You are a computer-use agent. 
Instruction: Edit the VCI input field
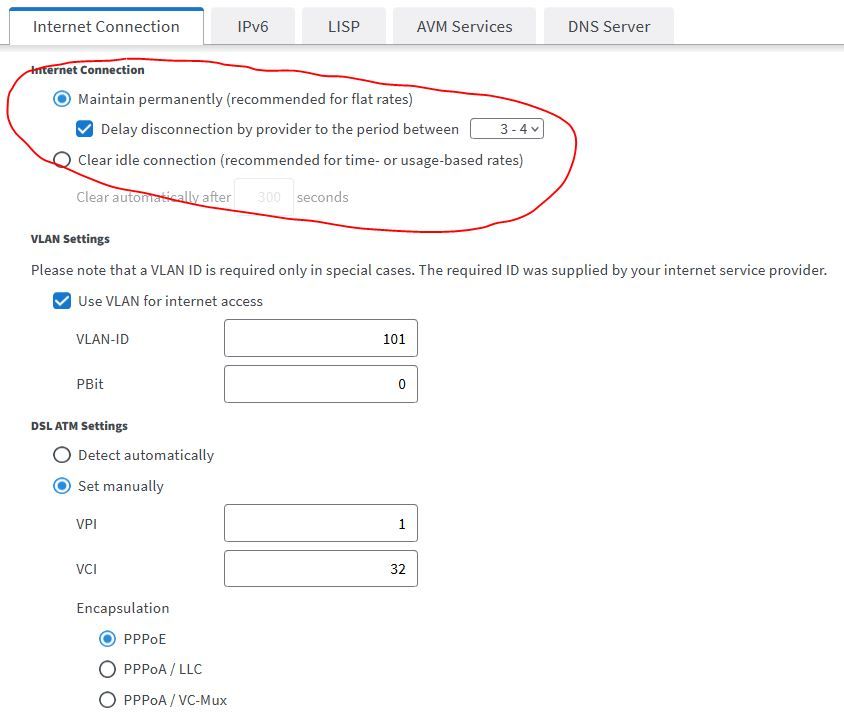point(320,569)
